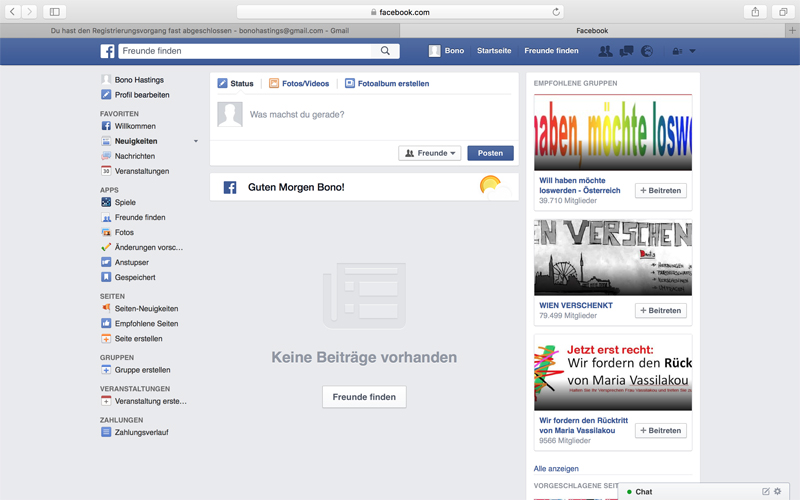Select Fotoalbum erstellen composer tab

pyautogui.click(x=387, y=83)
